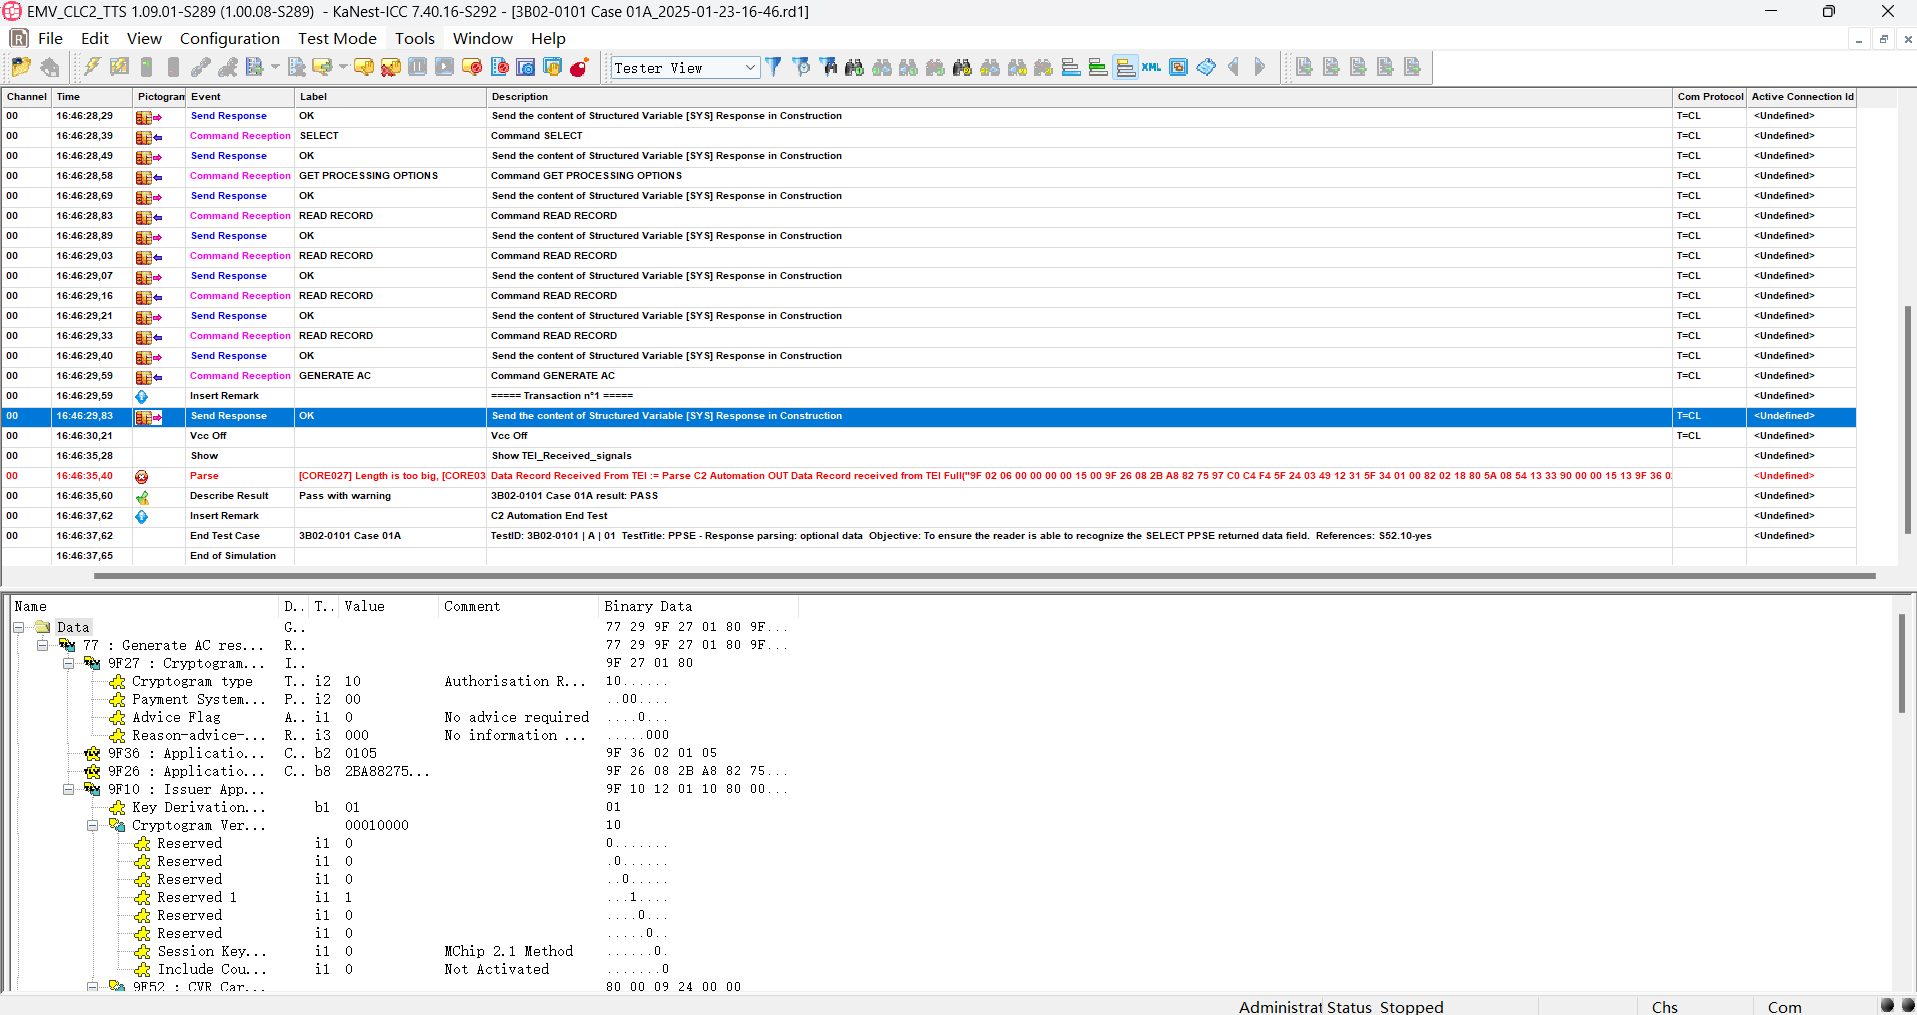
Task: Open the Test Mode menu
Action: tap(337, 38)
